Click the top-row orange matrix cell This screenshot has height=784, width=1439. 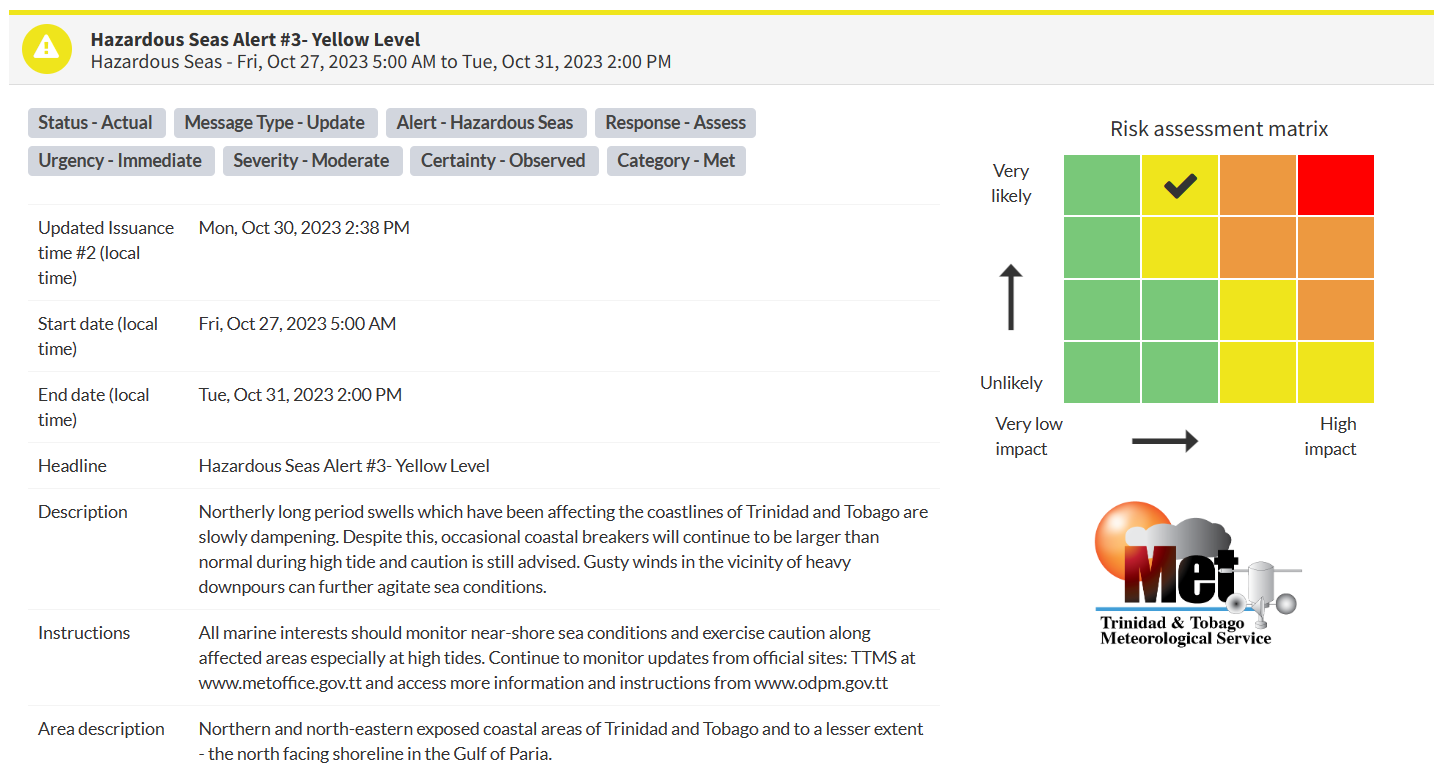pyautogui.click(x=1258, y=185)
